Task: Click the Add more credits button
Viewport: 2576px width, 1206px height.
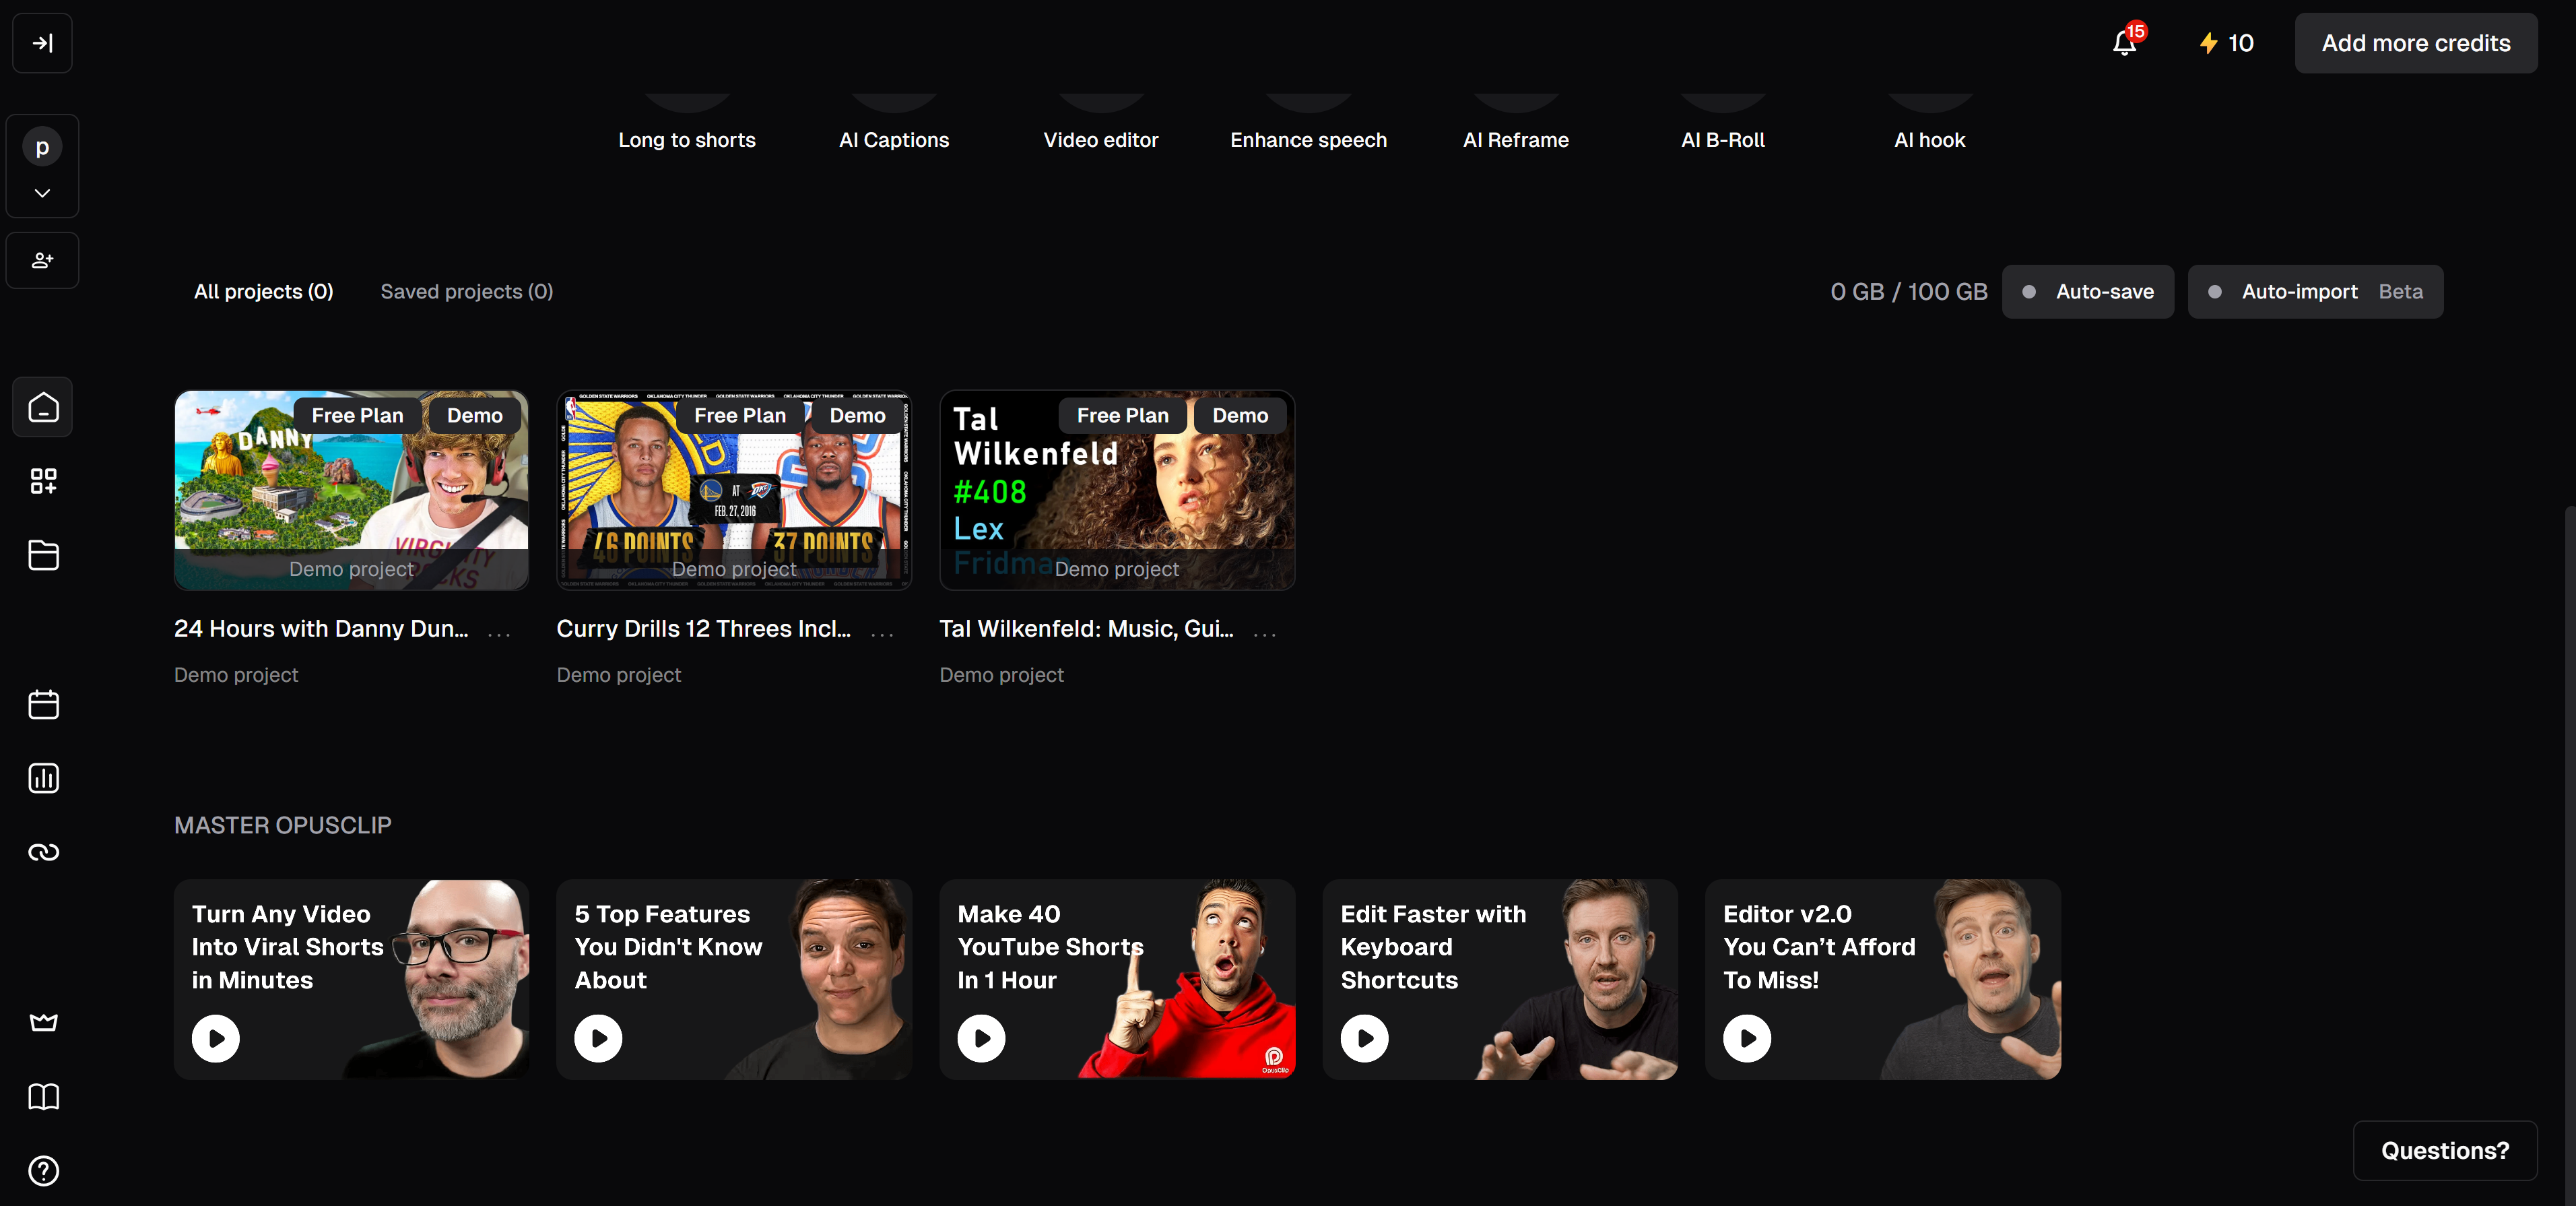Action: (x=2416, y=43)
